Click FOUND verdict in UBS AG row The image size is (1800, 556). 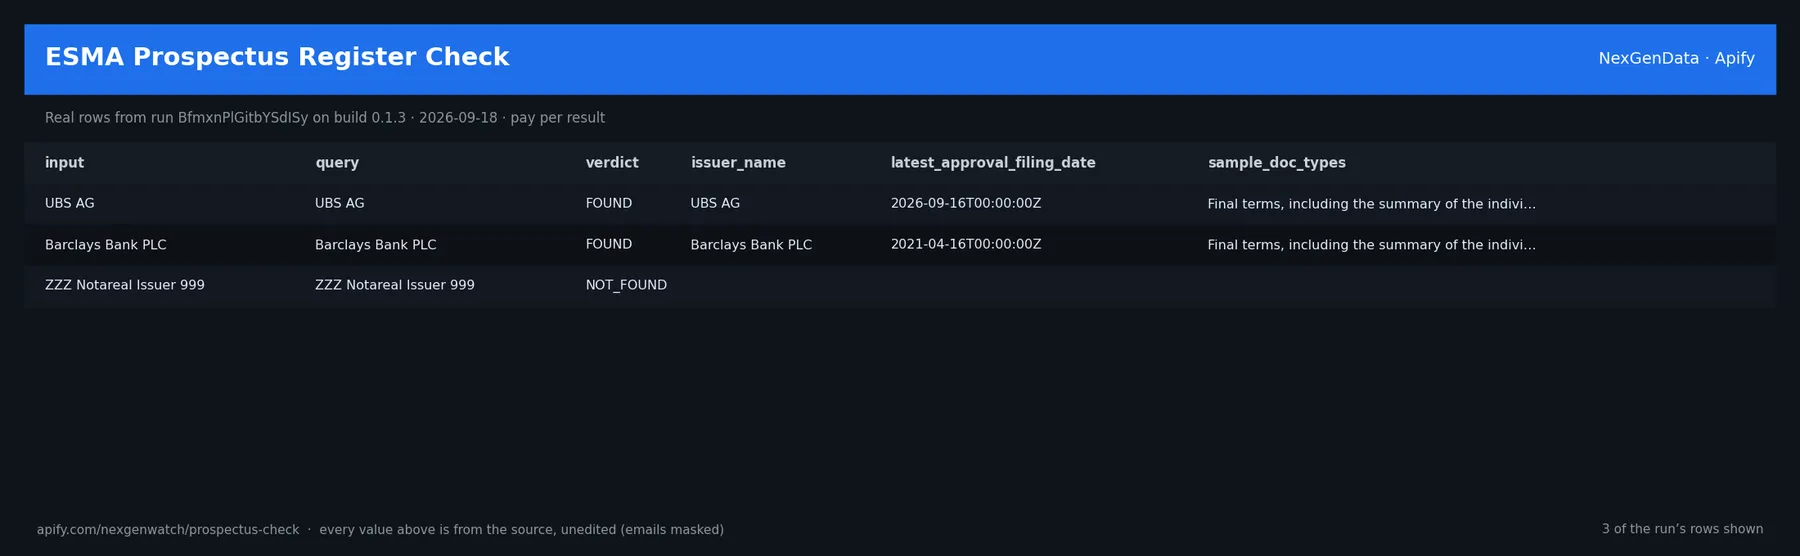pyautogui.click(x=609, y=204)
